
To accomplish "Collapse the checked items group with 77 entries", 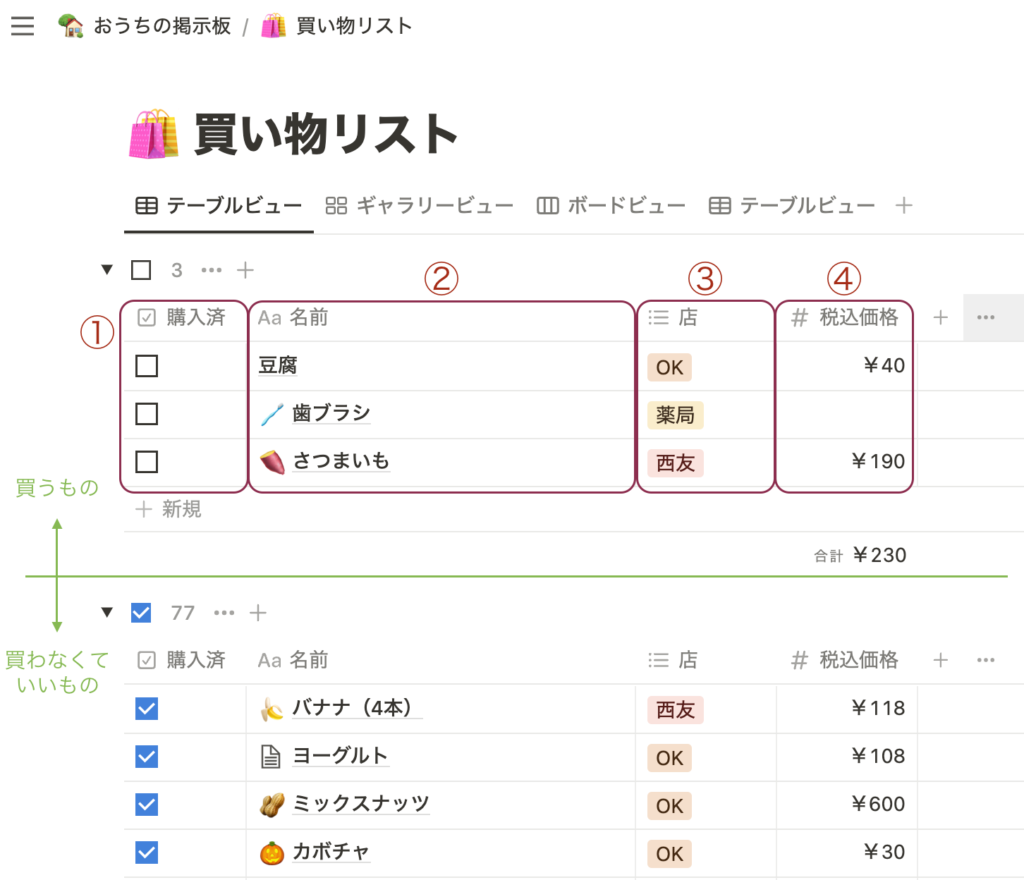I will click(107, 613).
